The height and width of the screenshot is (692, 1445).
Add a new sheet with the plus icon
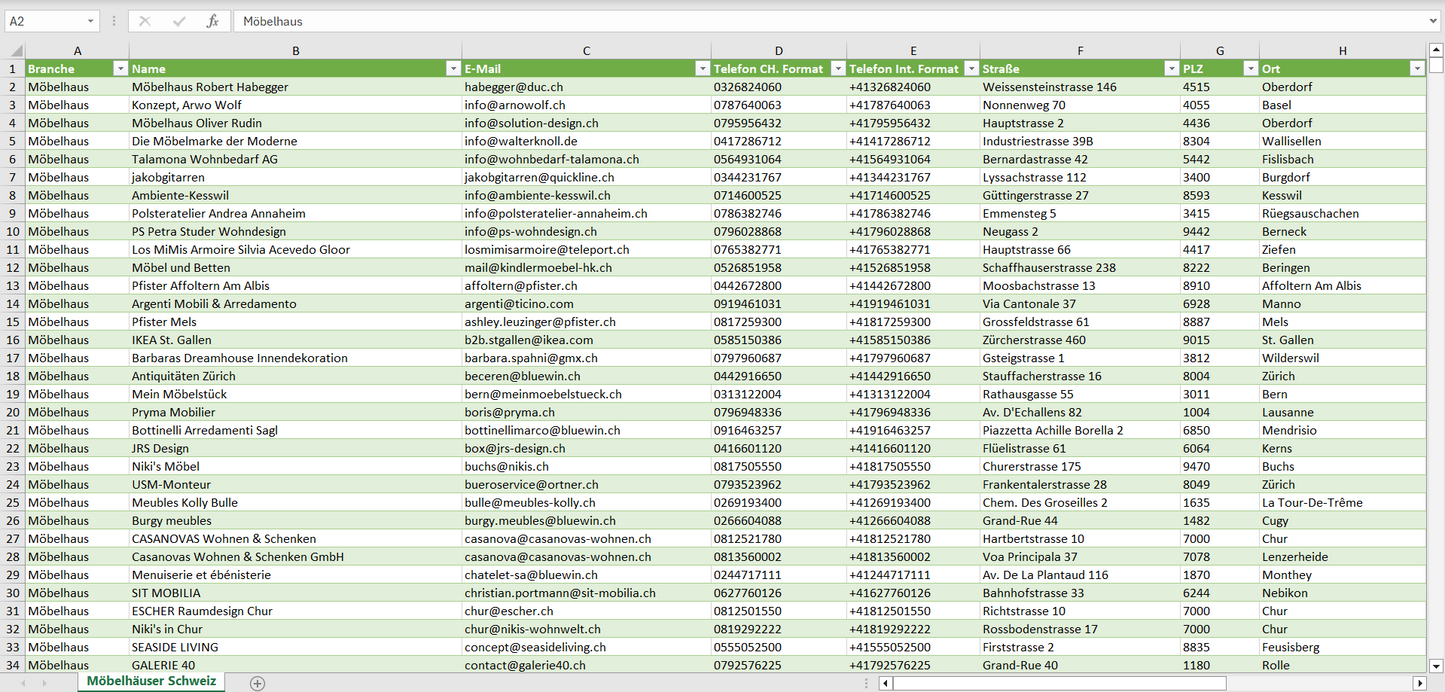point(257,683)
